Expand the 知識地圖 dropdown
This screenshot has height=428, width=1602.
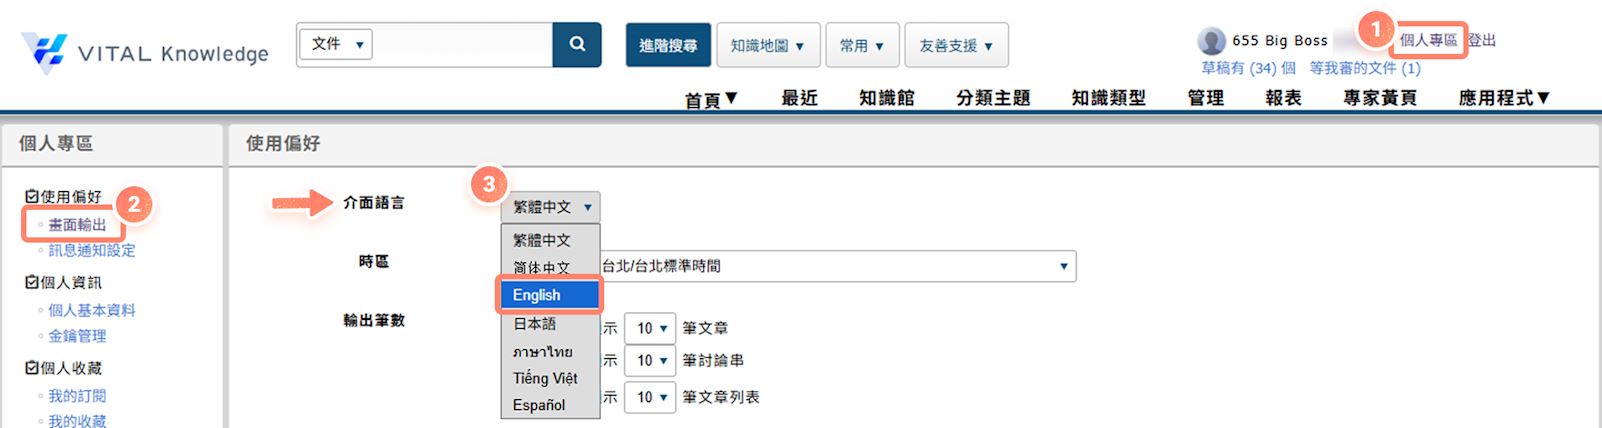(767, 45)
